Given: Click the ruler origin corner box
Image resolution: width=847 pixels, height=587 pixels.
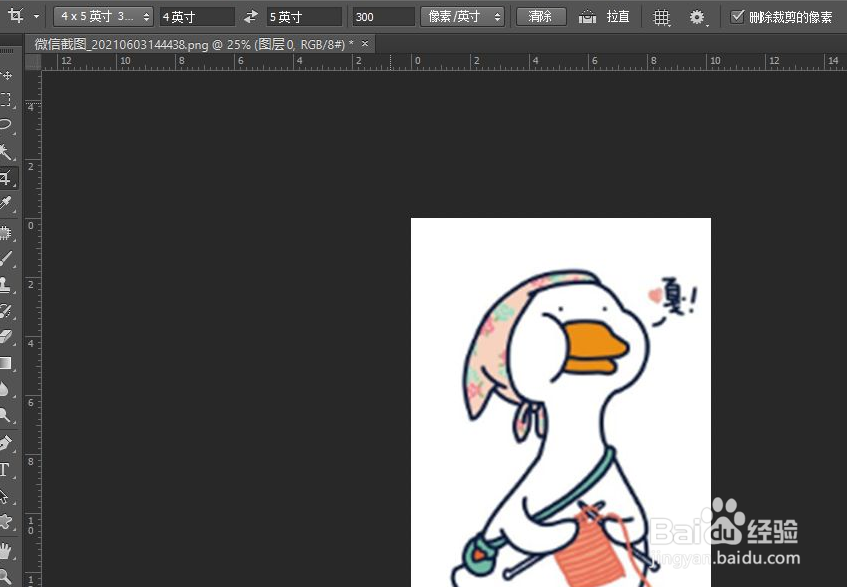Looking at the screenshot, I should (33, 62).
